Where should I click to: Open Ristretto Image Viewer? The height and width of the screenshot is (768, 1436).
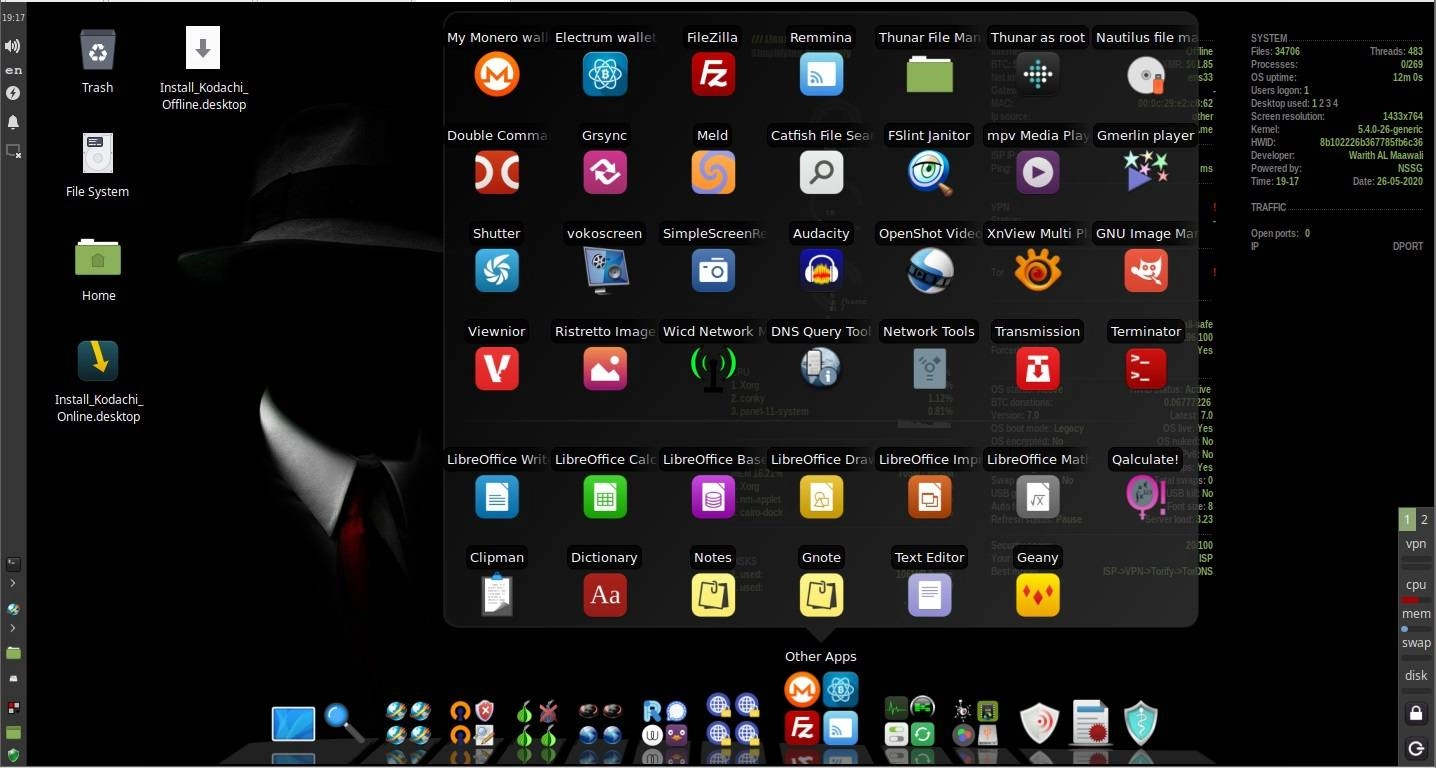pyautogui.click(x=605, y=368)
